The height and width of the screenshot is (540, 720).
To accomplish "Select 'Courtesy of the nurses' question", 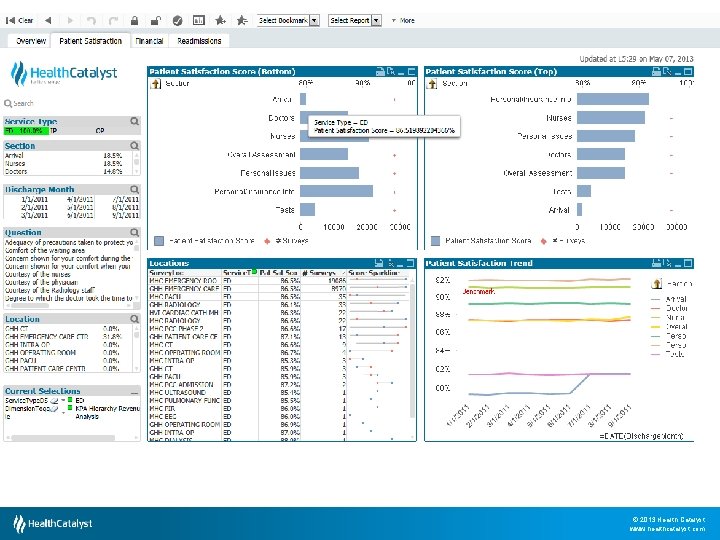I will (x=38, y=274).
